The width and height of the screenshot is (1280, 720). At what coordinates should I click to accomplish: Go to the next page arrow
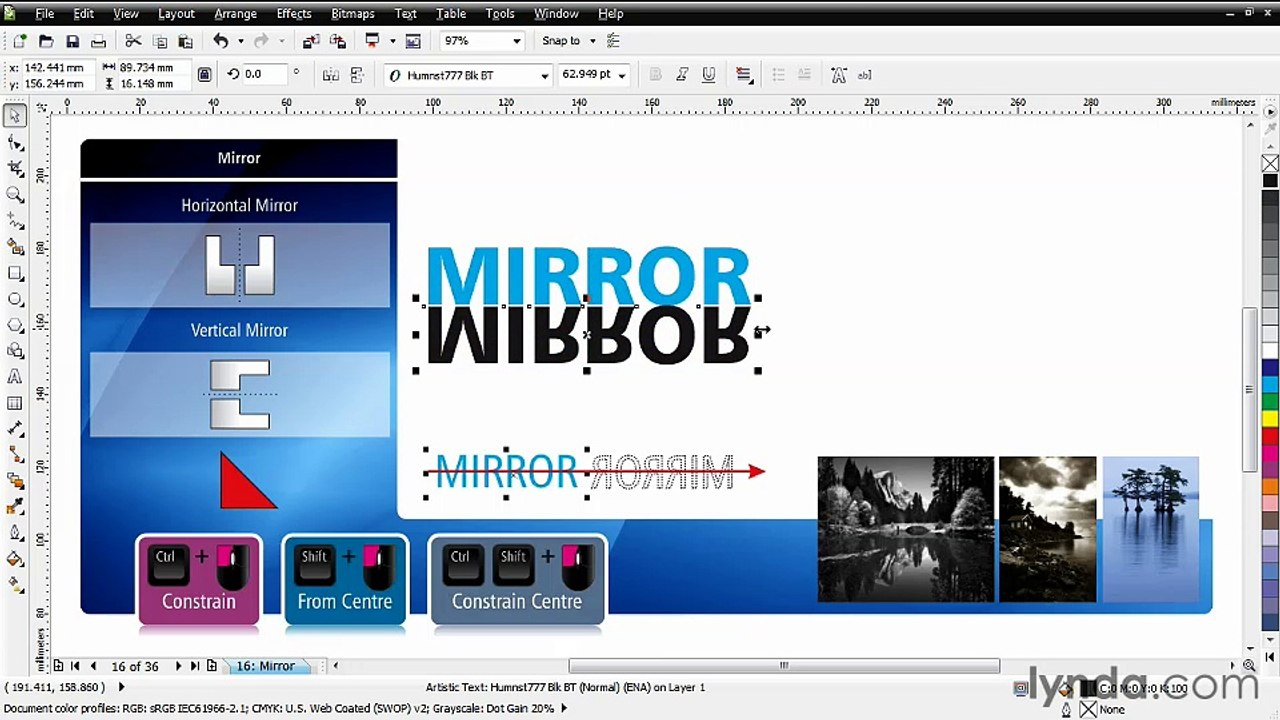pos(178,666)
